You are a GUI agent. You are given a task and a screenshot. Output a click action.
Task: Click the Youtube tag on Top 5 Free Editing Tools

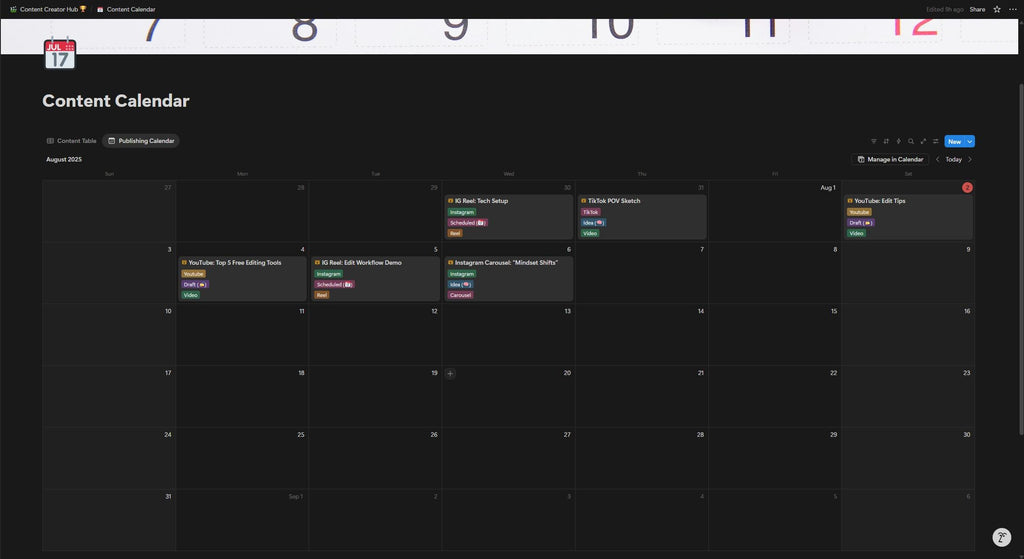point(193,274)
